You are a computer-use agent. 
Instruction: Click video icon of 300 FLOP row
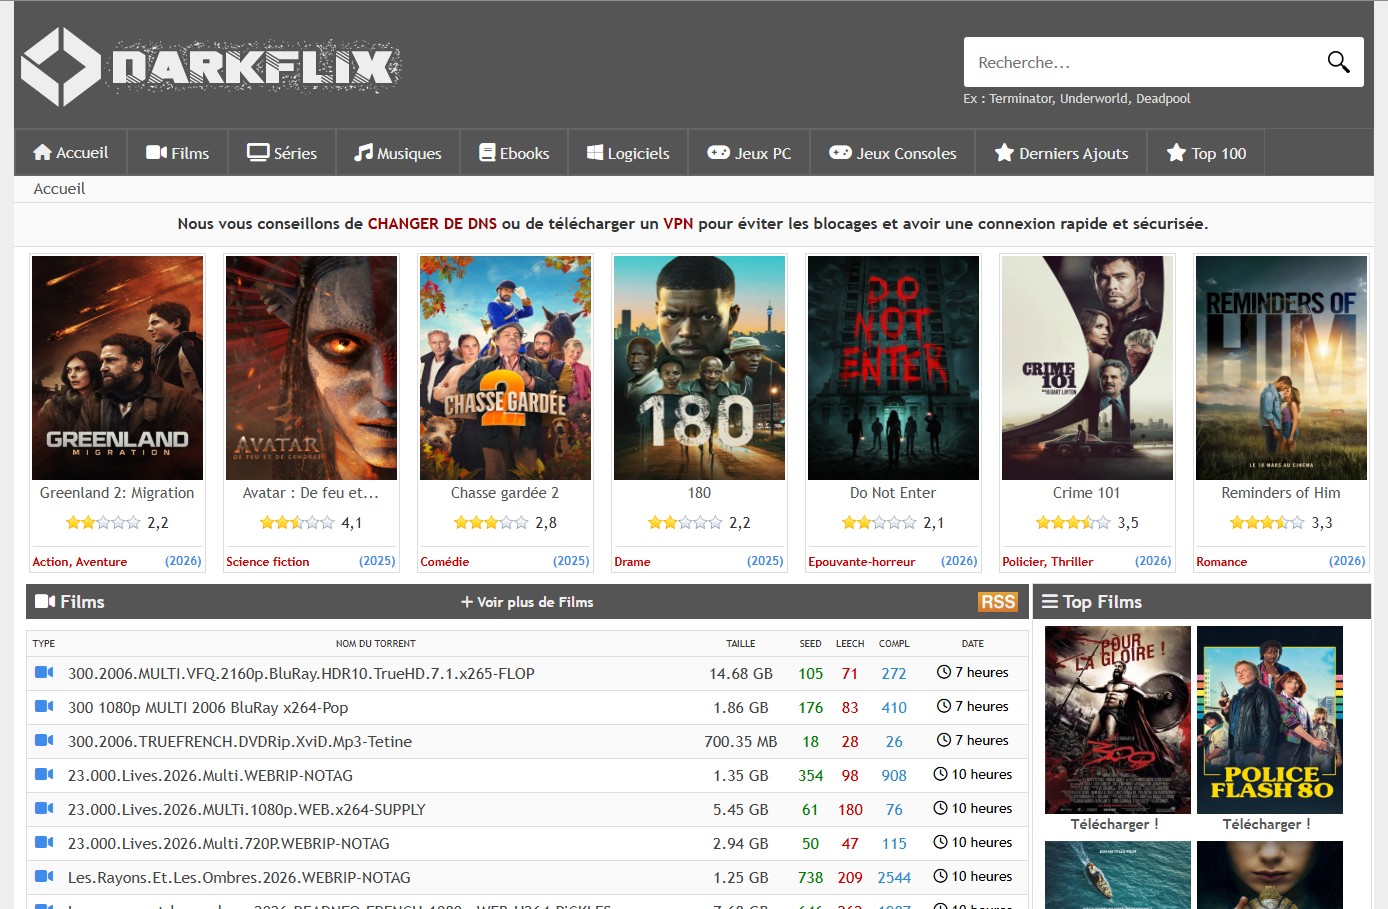(x=44, y=673)
